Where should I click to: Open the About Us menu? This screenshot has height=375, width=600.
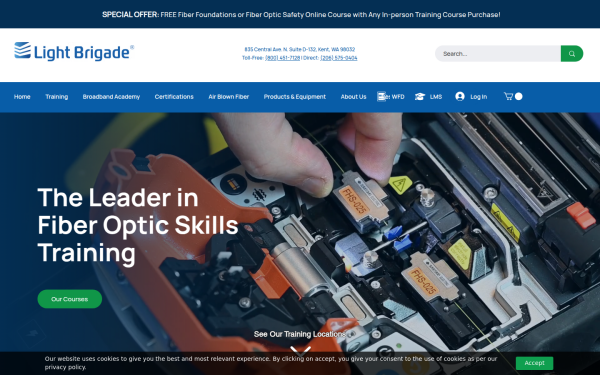354,97
